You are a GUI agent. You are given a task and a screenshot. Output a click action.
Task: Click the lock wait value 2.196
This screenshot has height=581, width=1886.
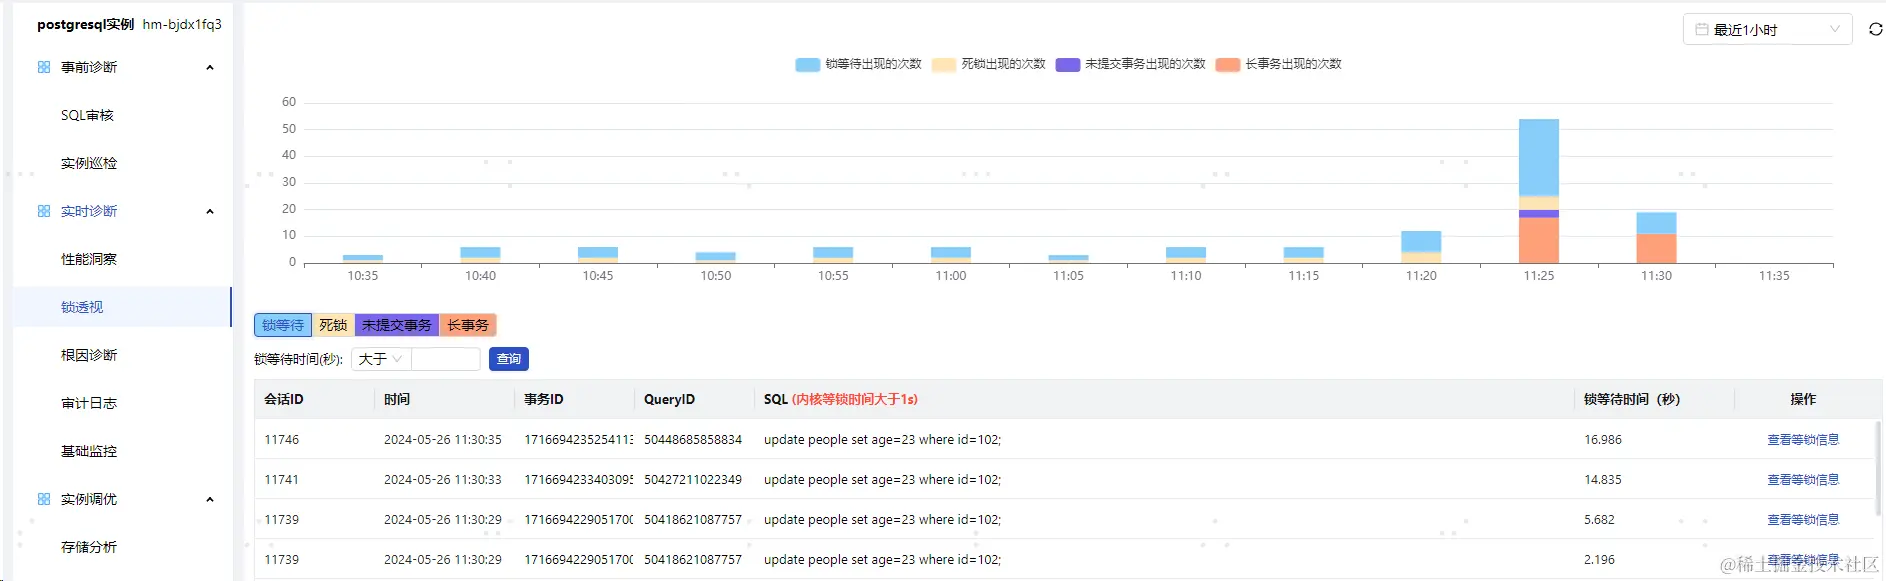[1599, 560]
